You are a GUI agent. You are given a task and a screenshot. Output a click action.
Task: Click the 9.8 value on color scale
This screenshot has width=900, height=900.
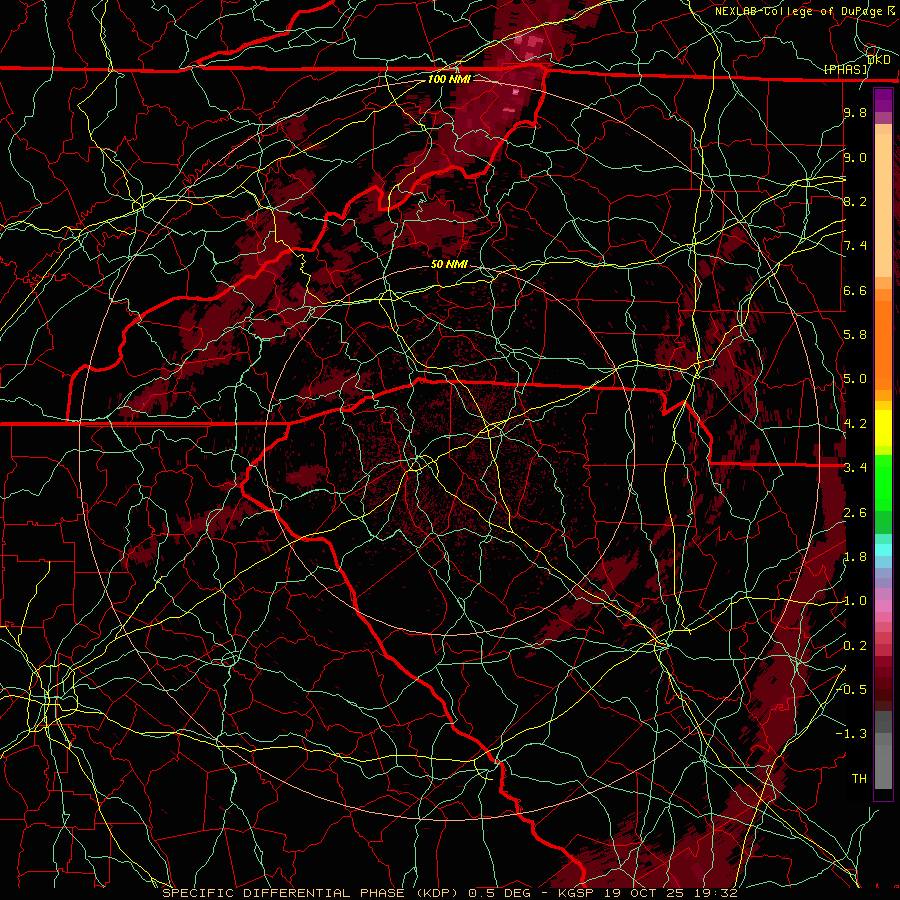(855, 112)
